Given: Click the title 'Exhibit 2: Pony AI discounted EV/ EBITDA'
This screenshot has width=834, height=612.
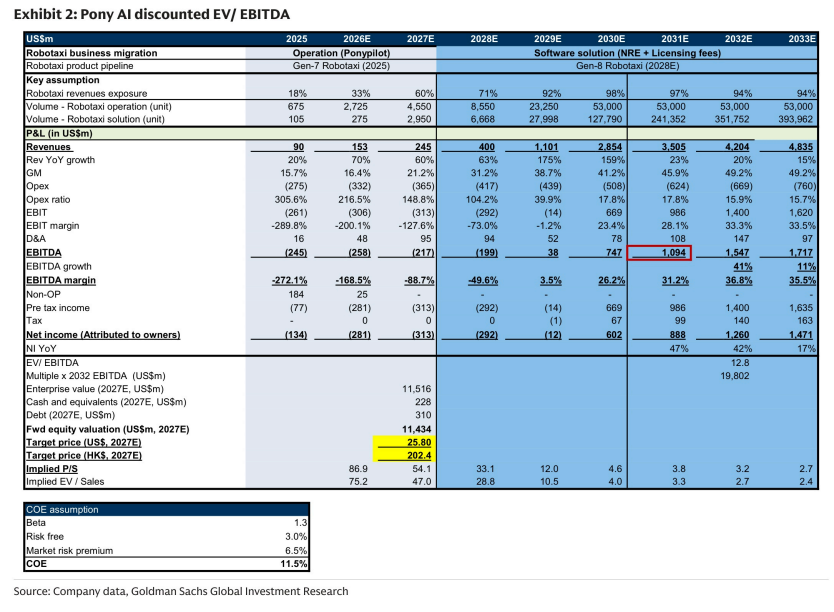Looking at the screenshot, I should [x=152, y=14].
